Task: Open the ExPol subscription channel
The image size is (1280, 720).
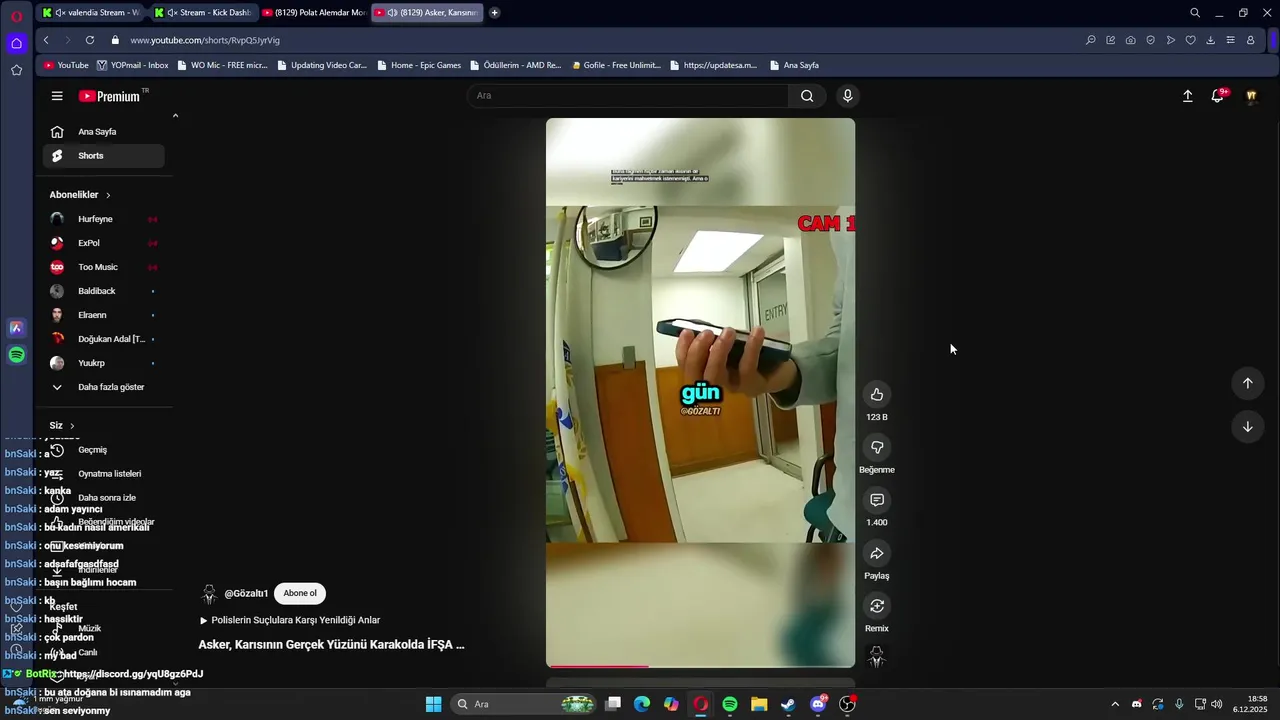Action: [104, 243]
